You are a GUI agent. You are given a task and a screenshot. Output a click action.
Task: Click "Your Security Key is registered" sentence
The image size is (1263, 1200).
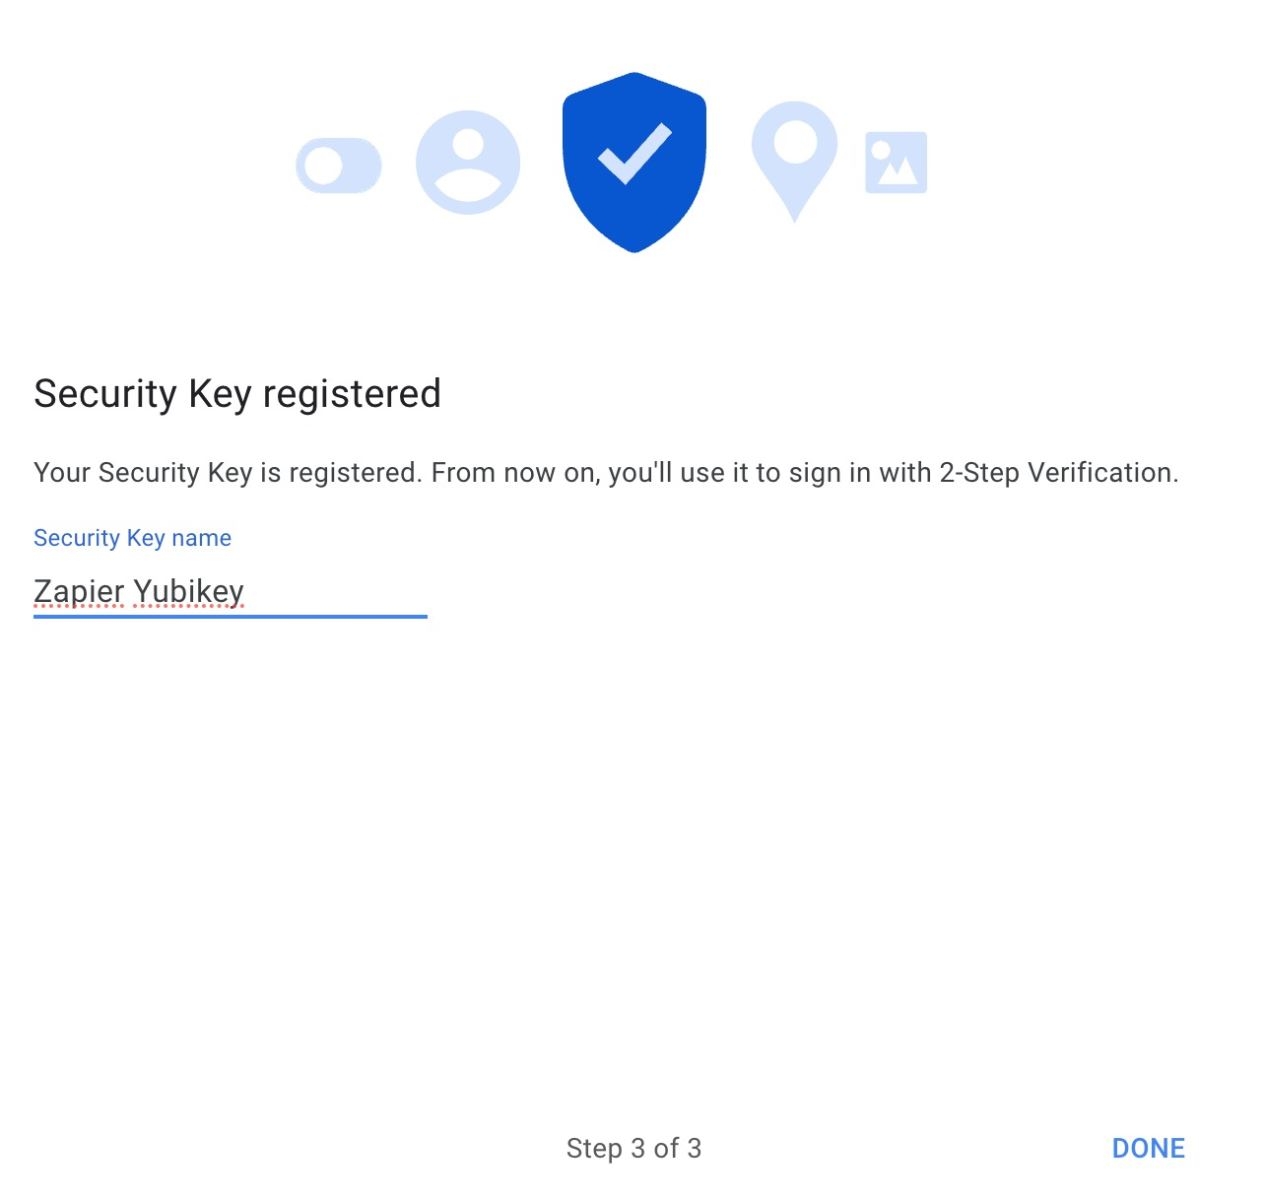[x=225, y=472]
